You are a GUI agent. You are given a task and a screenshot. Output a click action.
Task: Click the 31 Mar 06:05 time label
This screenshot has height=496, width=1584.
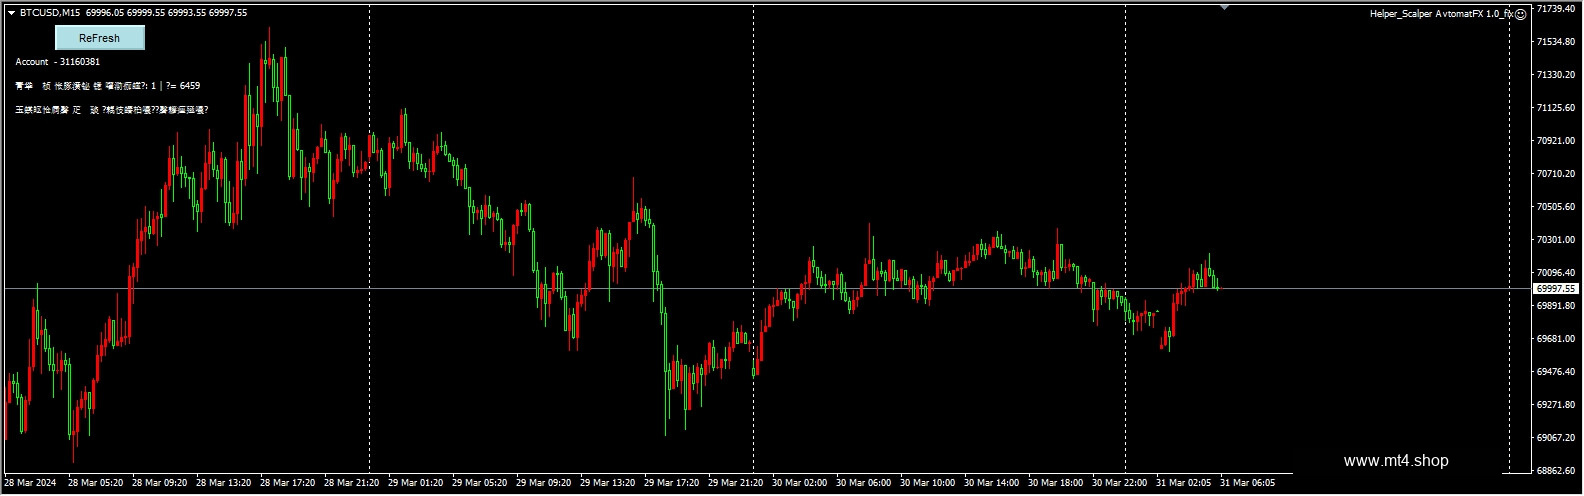tap(1247, 482)
